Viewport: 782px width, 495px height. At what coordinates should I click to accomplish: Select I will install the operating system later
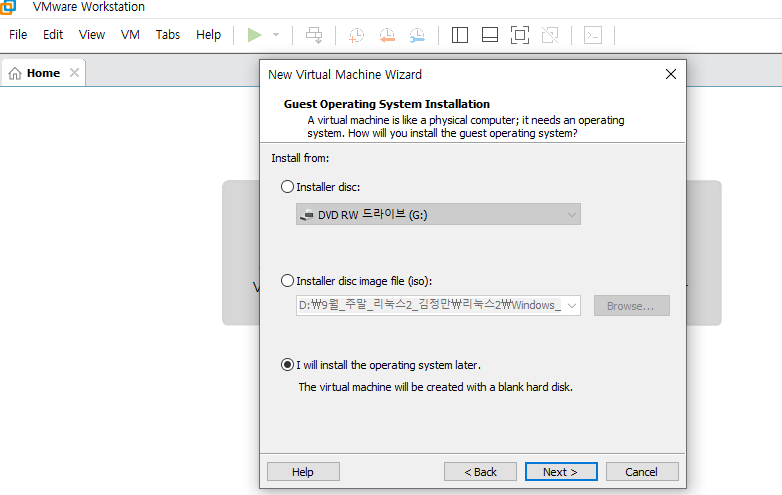click(287, 365)
